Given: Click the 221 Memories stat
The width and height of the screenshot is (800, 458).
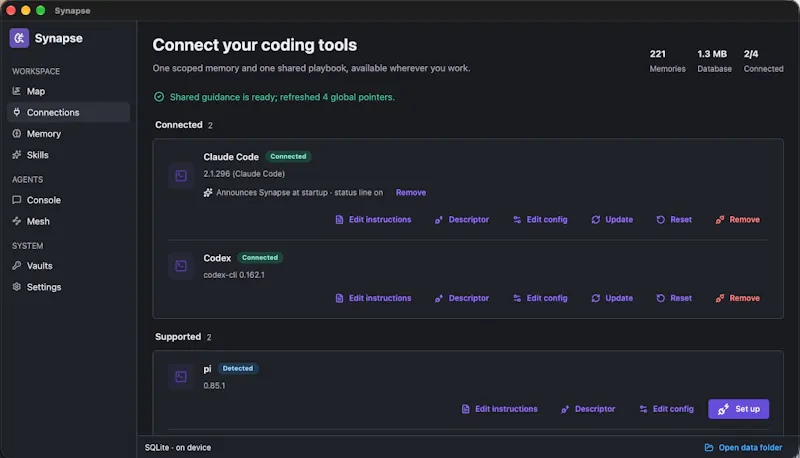Looking at the screenshot, I should tap(667, 61).
